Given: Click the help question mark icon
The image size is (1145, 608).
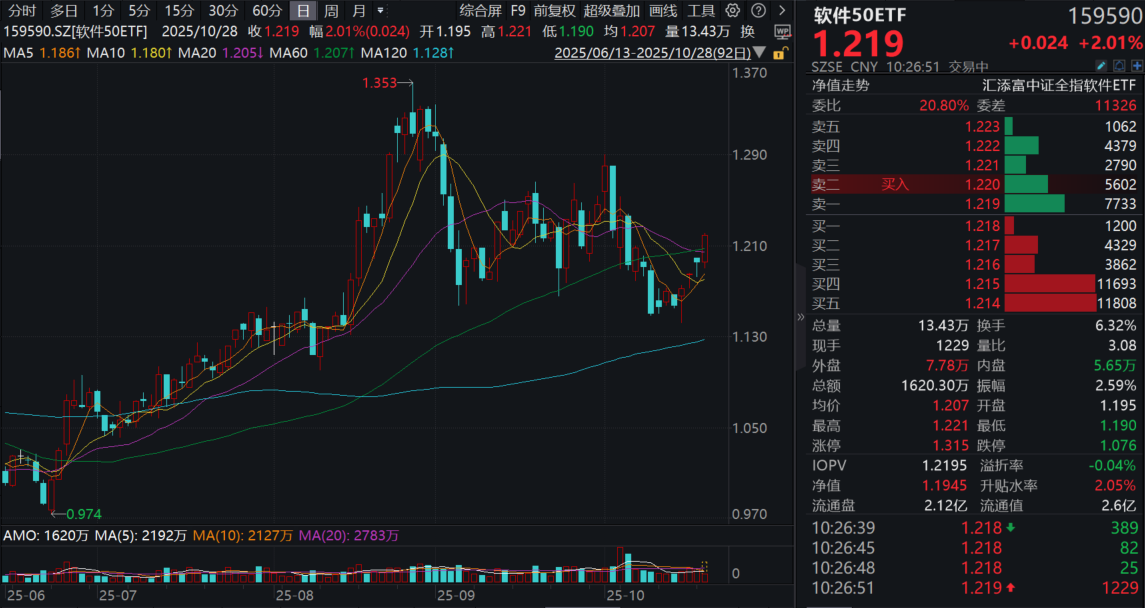Looking at the screenshot, I should tap(758, 10).
